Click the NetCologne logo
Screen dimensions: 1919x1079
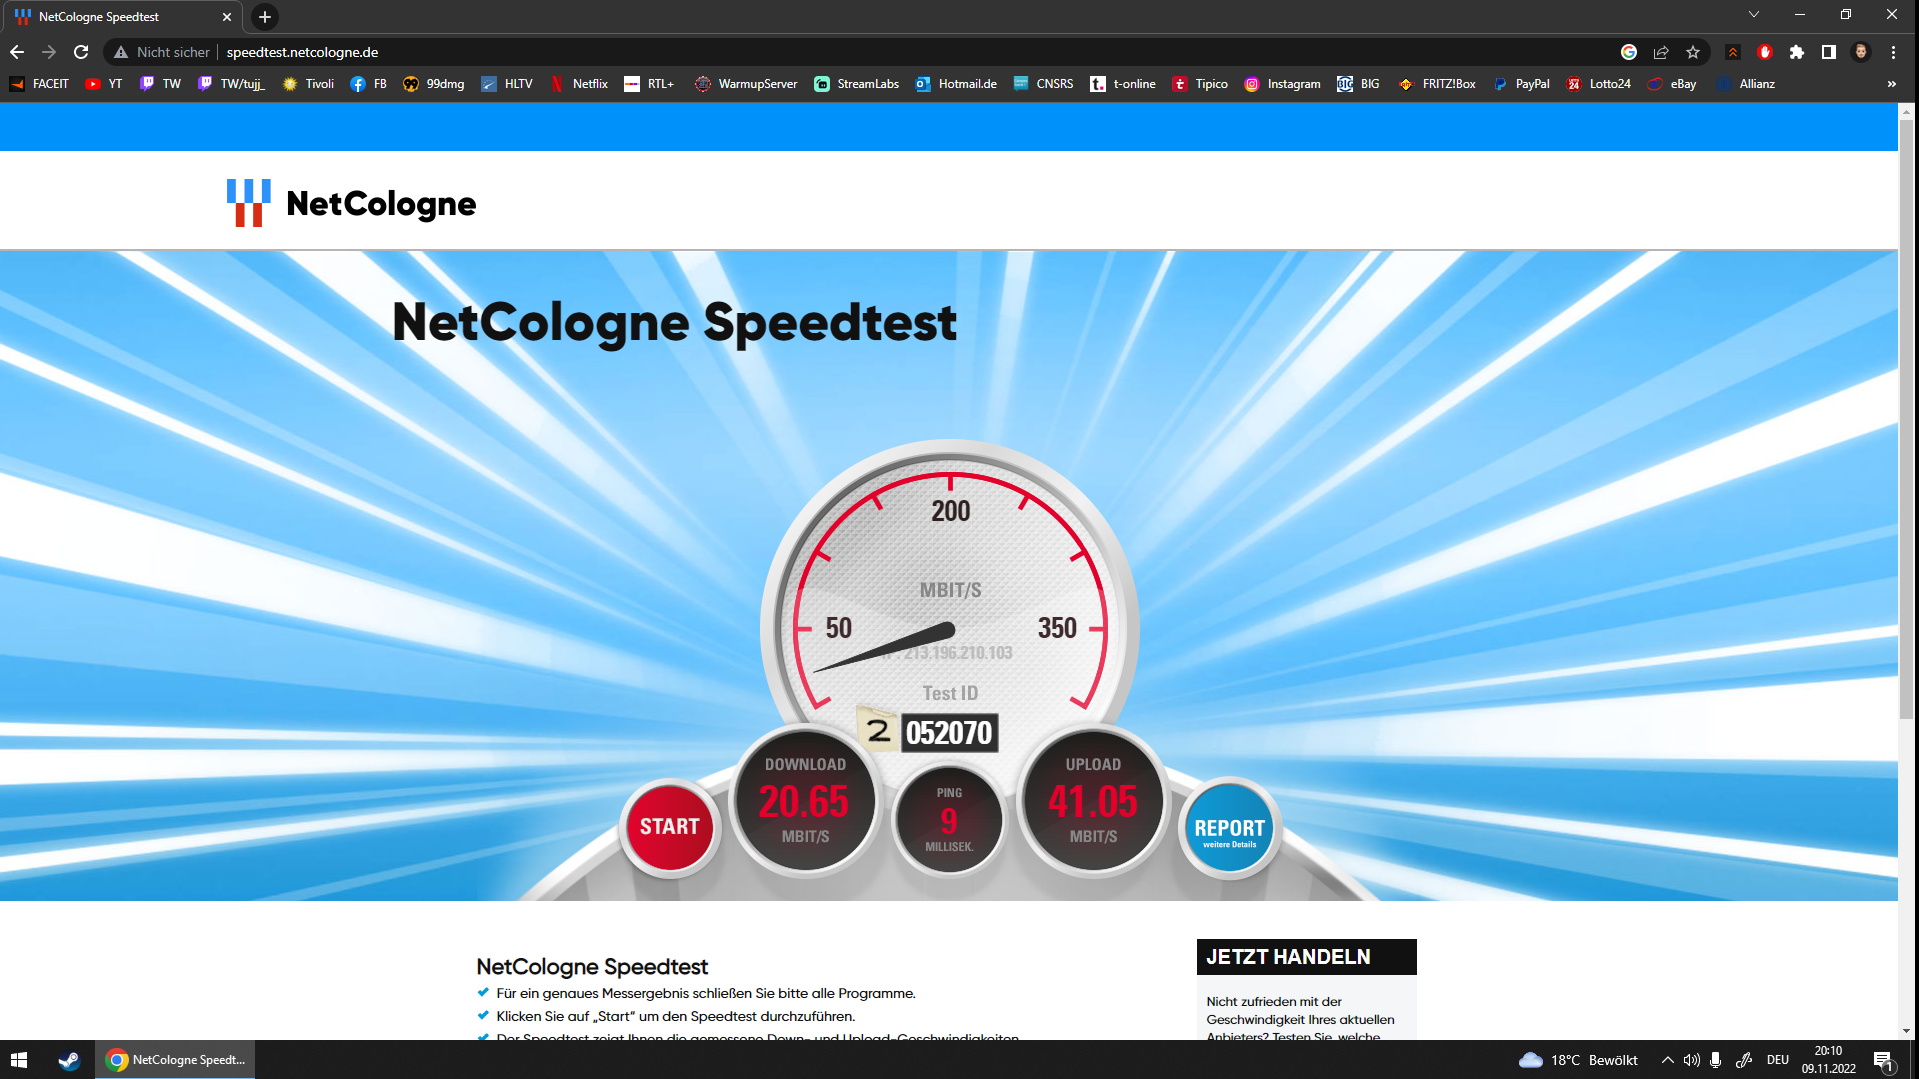[x=351, y=203]
